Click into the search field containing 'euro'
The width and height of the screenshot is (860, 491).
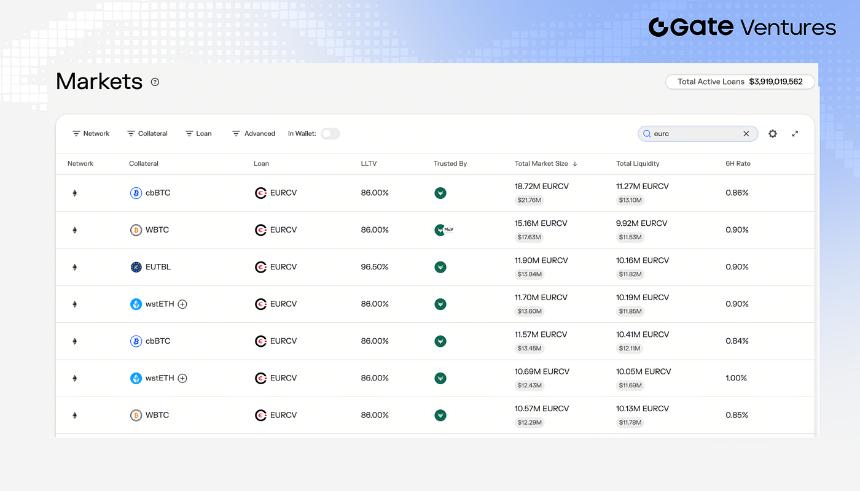[x=698, y=133]
